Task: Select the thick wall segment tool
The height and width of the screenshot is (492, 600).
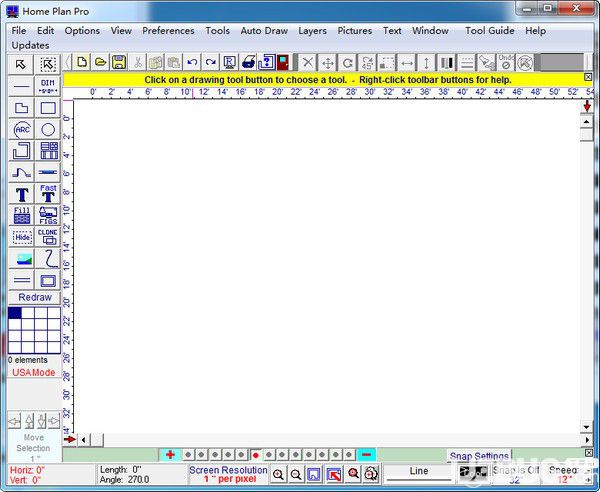Action: (48, 173)
